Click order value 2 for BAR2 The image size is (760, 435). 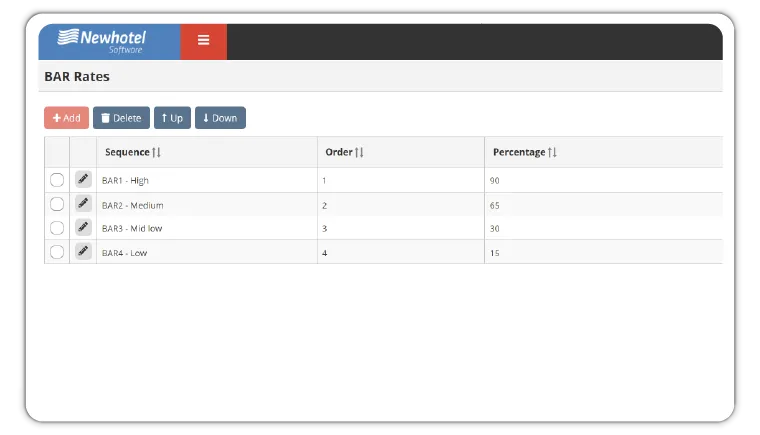click(x=324, y=205)
